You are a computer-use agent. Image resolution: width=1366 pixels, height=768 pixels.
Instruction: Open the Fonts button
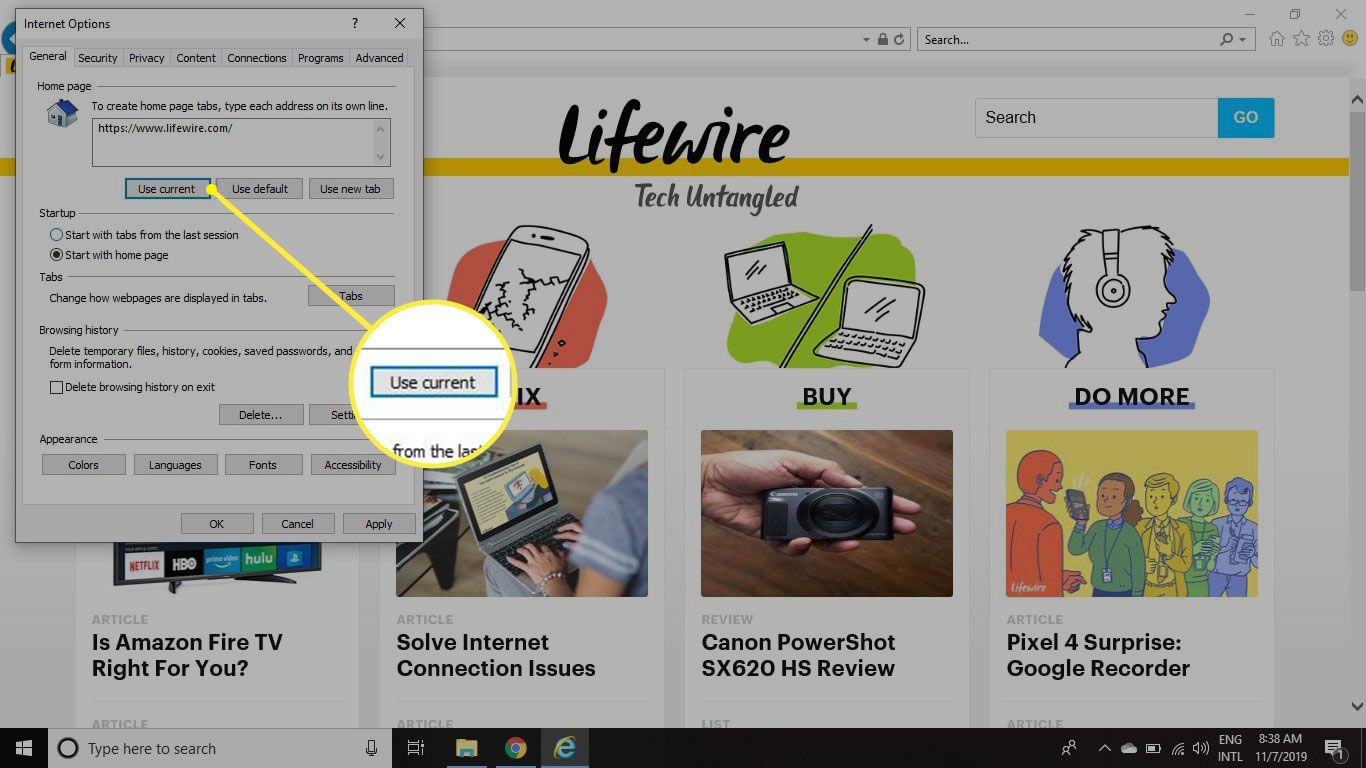click(263, 465)
